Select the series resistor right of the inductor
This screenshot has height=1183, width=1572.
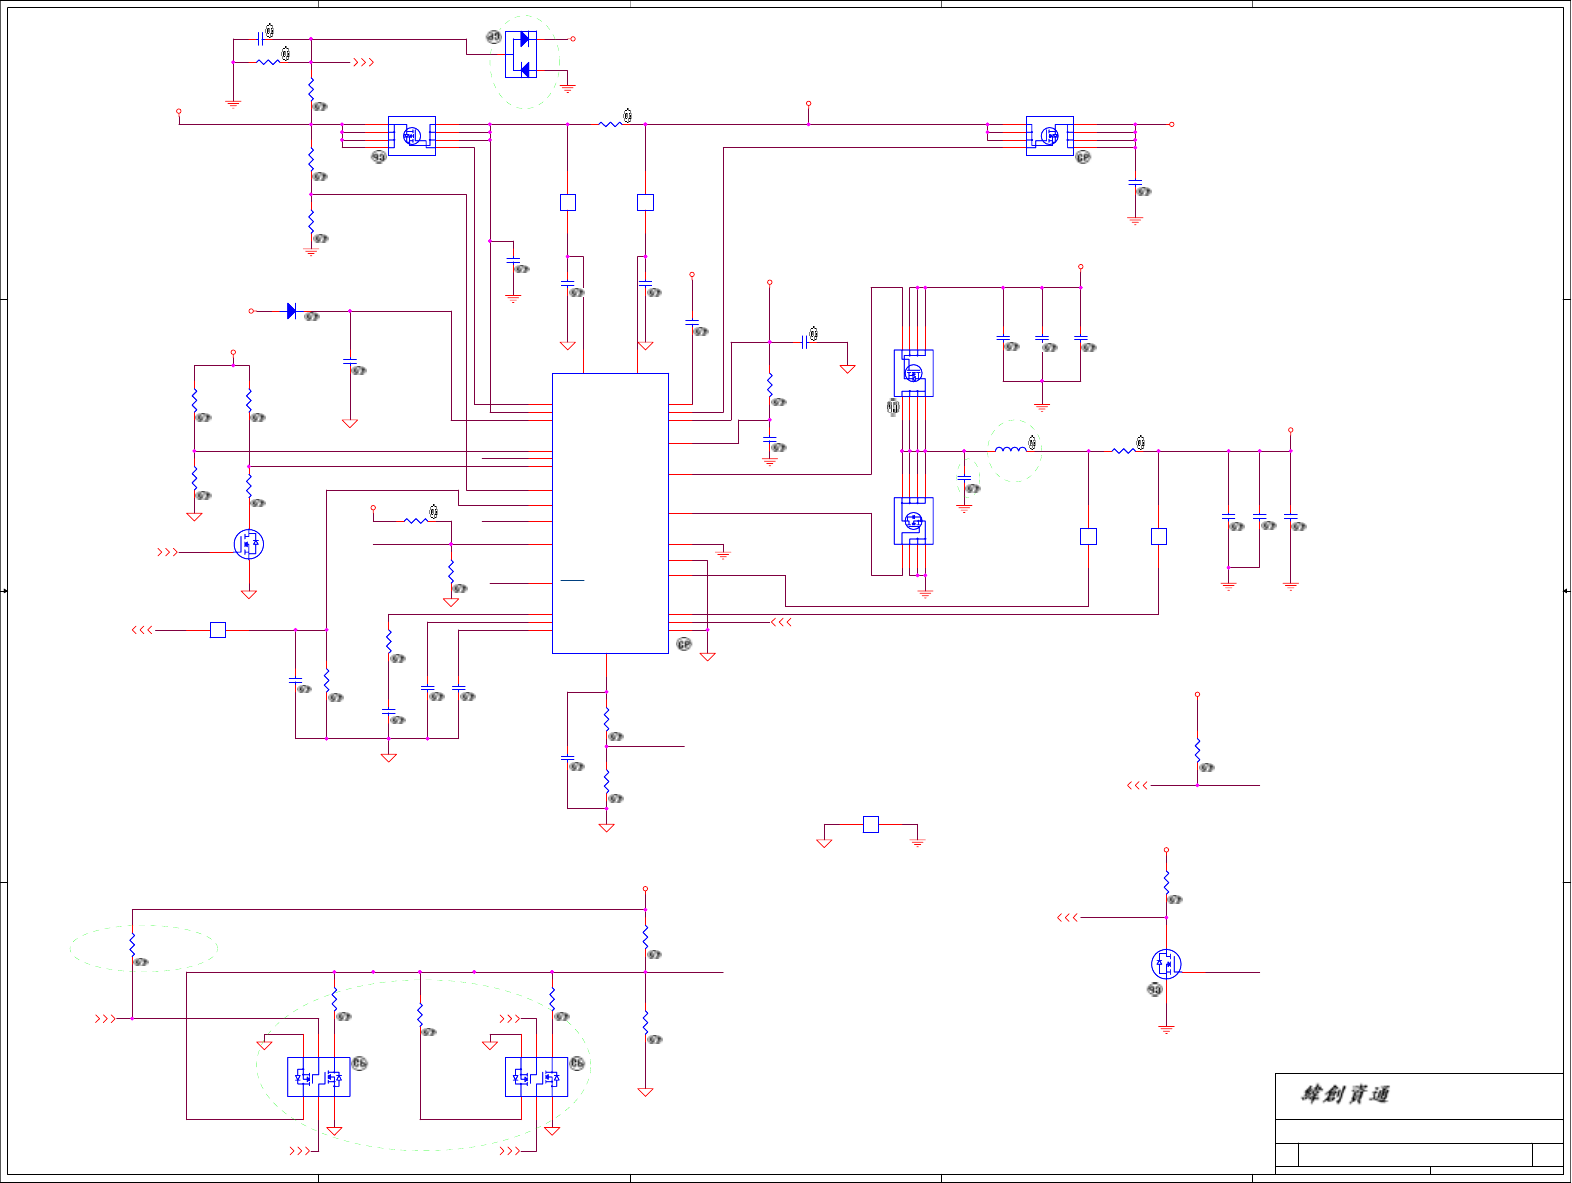pos(1124,451)
